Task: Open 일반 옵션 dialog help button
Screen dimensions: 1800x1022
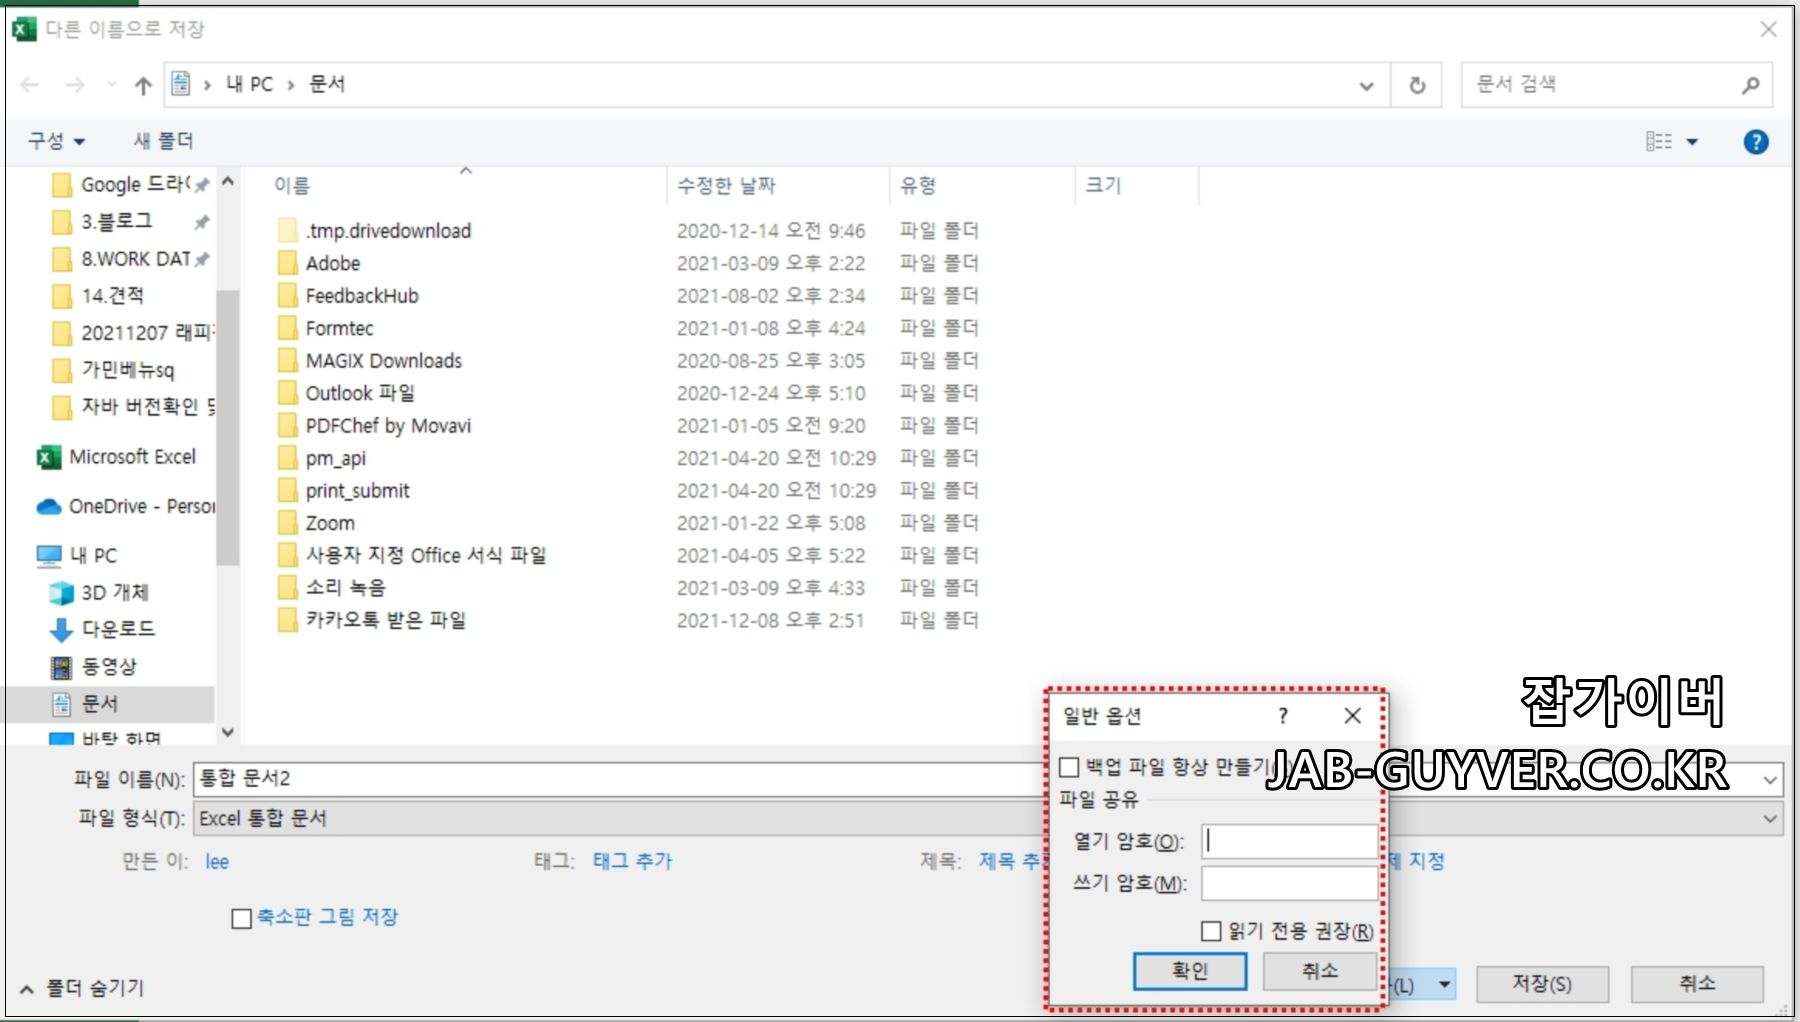Action: point(1283,716)
